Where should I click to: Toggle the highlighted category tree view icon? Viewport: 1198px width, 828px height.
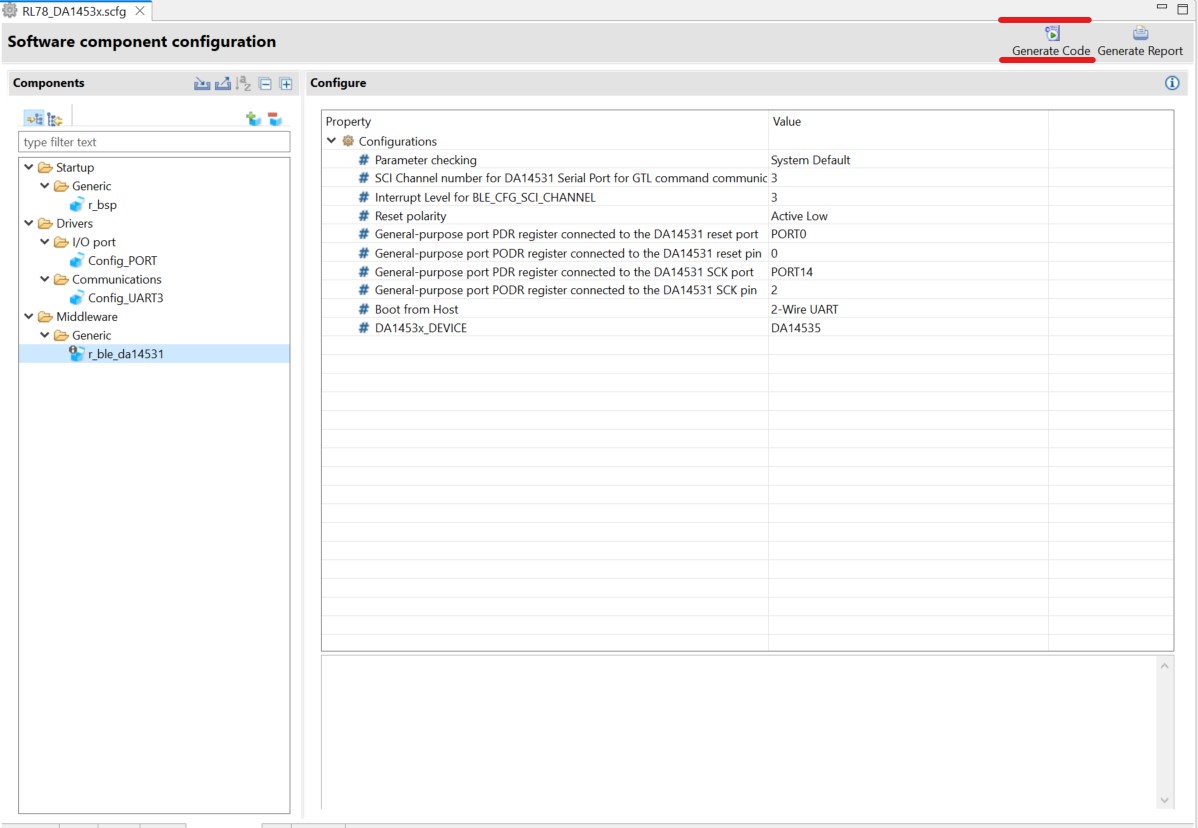(x=34, y=118)
